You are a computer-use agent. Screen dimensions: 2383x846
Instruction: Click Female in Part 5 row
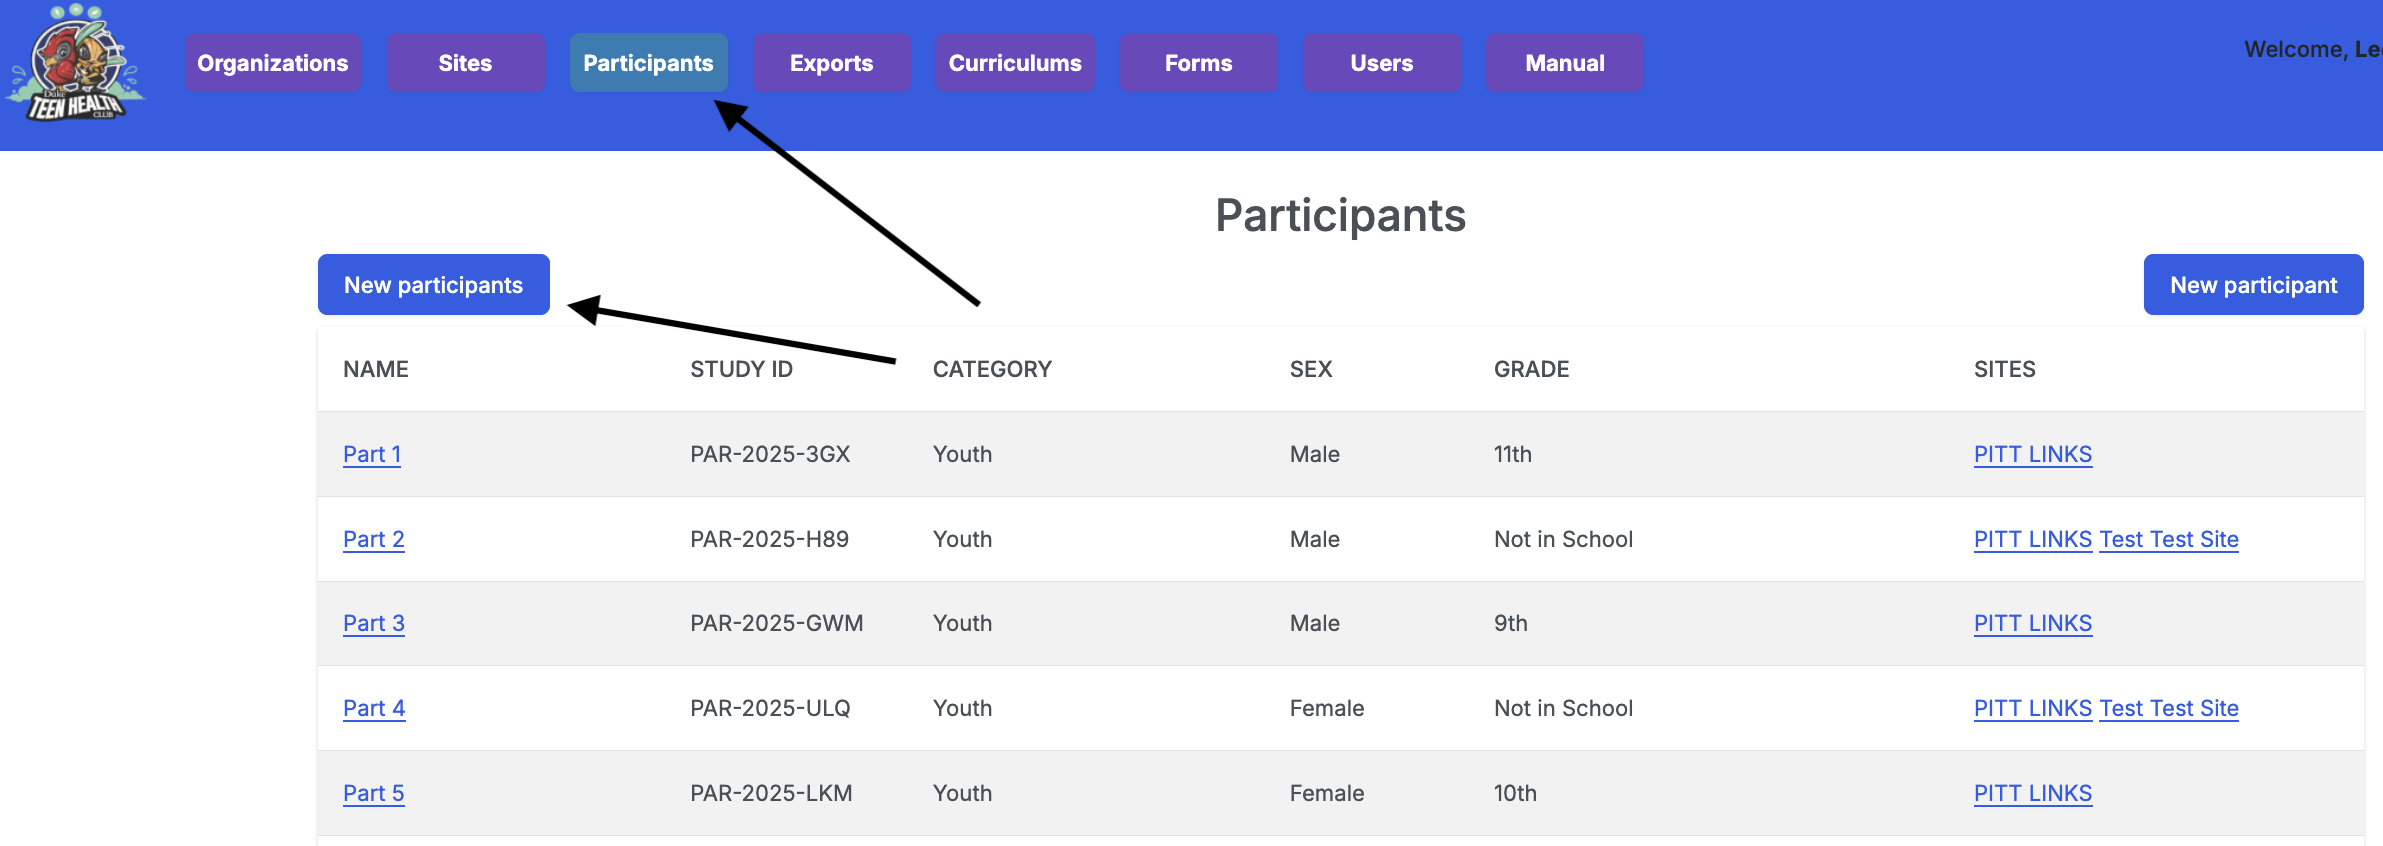(1327, 793)
